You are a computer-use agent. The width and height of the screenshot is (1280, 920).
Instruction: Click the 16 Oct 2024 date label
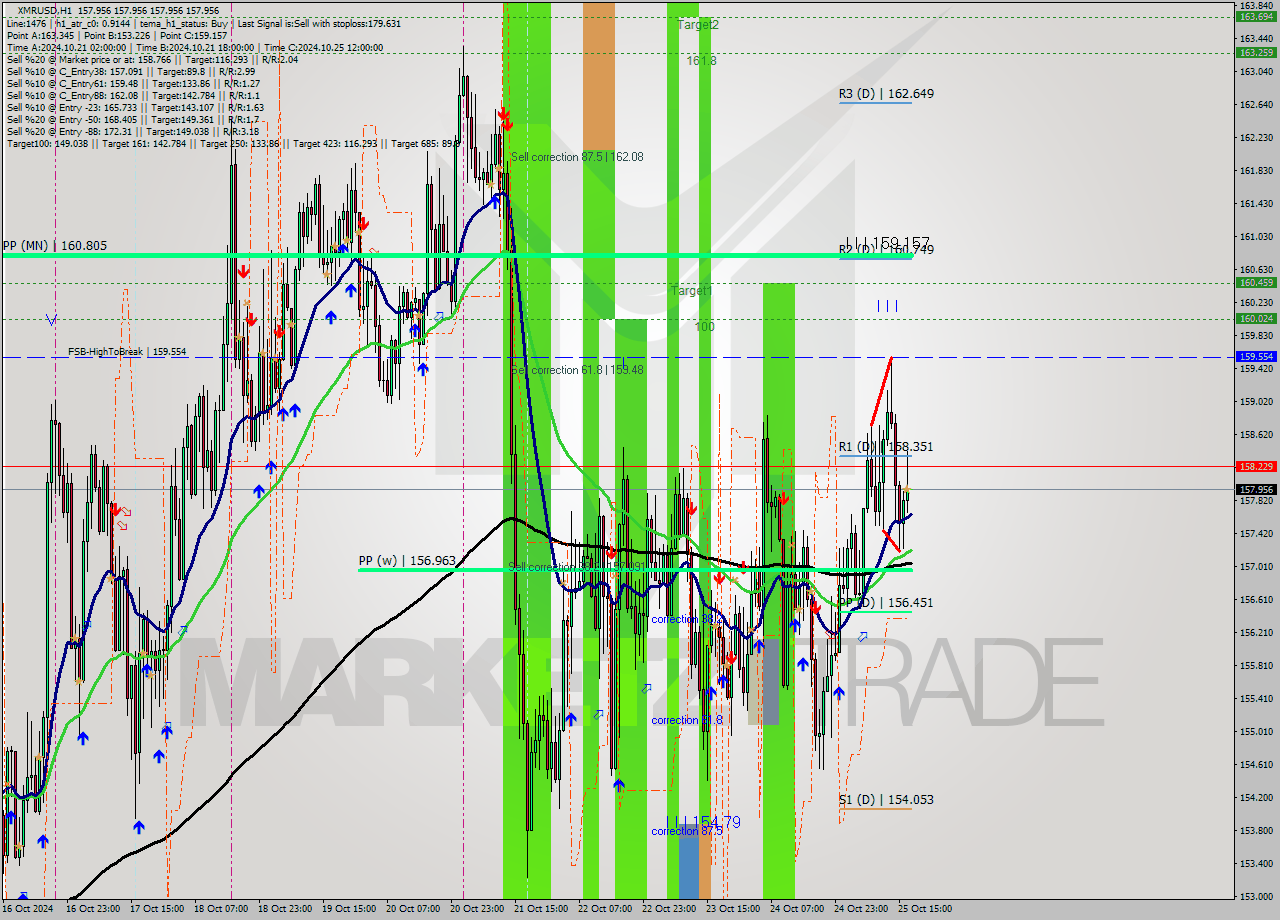(x=27, y=909)
